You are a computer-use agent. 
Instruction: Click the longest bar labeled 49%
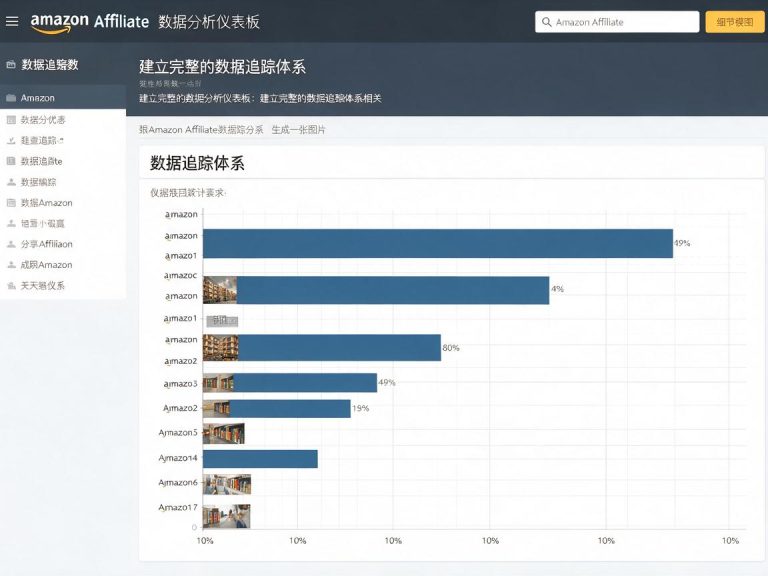point(438,243)
